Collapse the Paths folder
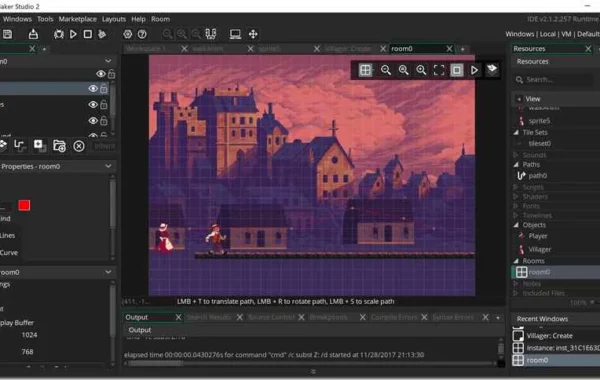The height and width of the screenshot is (380, 600). point(516,164)
